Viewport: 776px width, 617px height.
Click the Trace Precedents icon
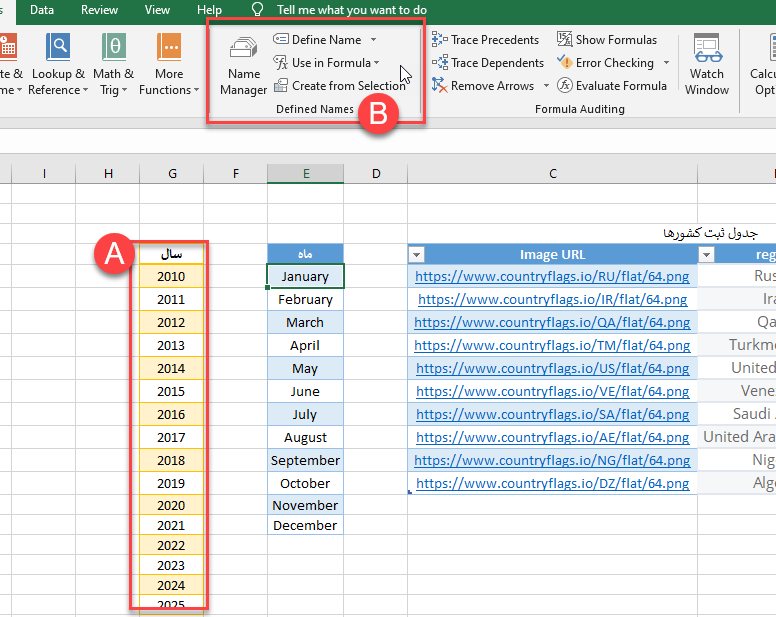(439, 40)
